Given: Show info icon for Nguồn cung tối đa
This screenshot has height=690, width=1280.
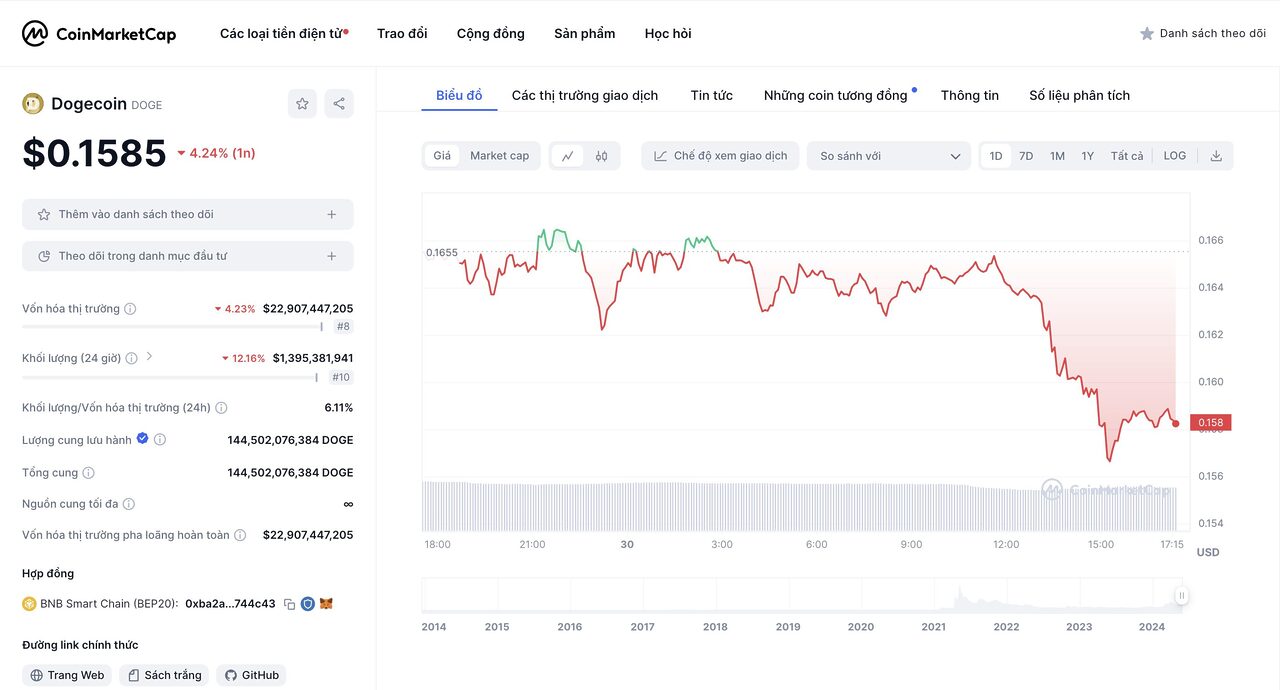Looking at the screenshot, I should 128,504.
